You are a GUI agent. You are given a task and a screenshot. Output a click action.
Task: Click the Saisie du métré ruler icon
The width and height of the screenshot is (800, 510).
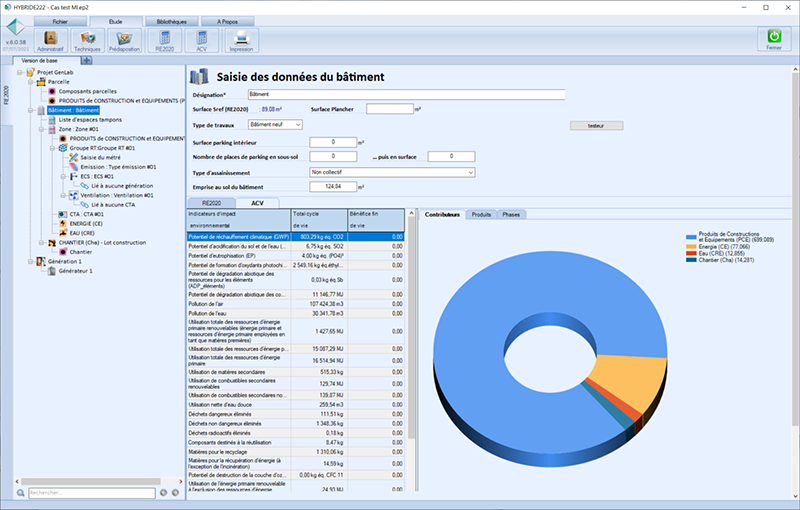pyautogui.click(x=73, y=158)
